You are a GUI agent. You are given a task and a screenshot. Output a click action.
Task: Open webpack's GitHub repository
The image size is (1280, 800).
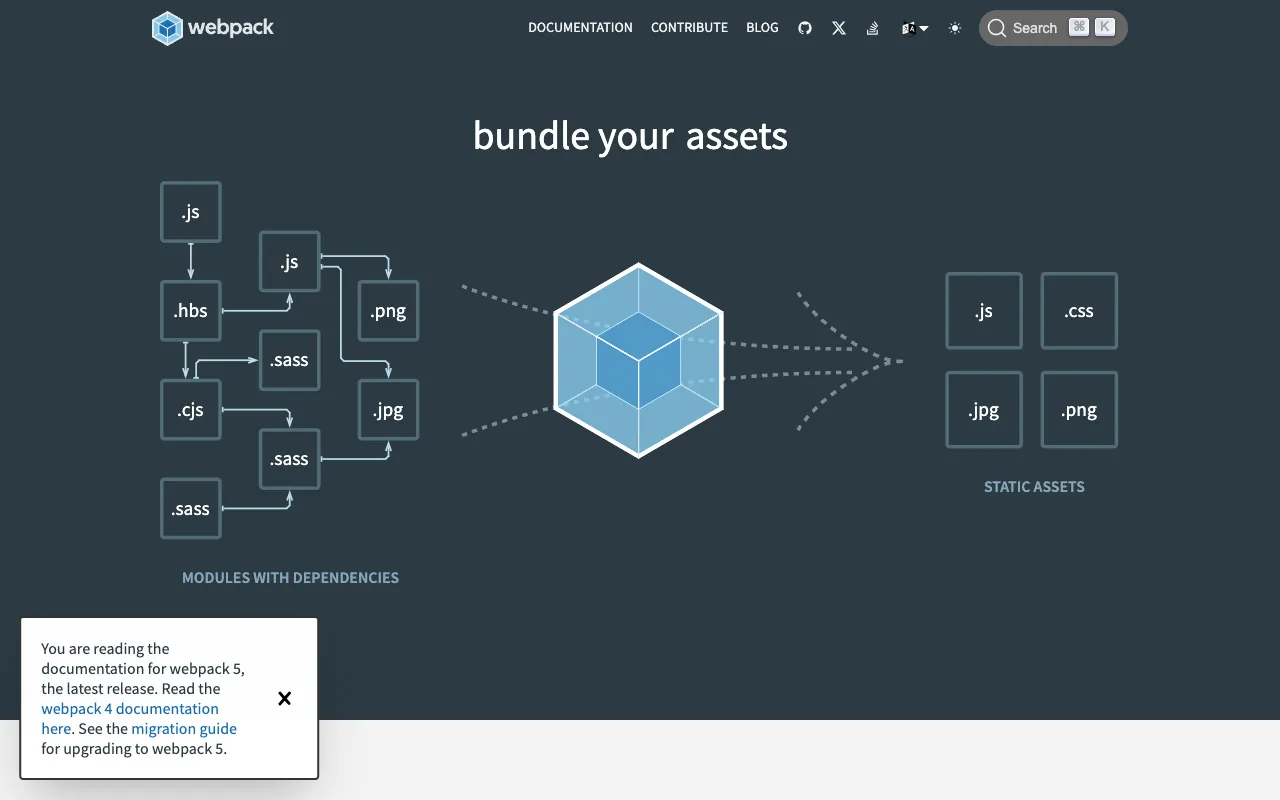pyautogui.click(x=805, y=28)
